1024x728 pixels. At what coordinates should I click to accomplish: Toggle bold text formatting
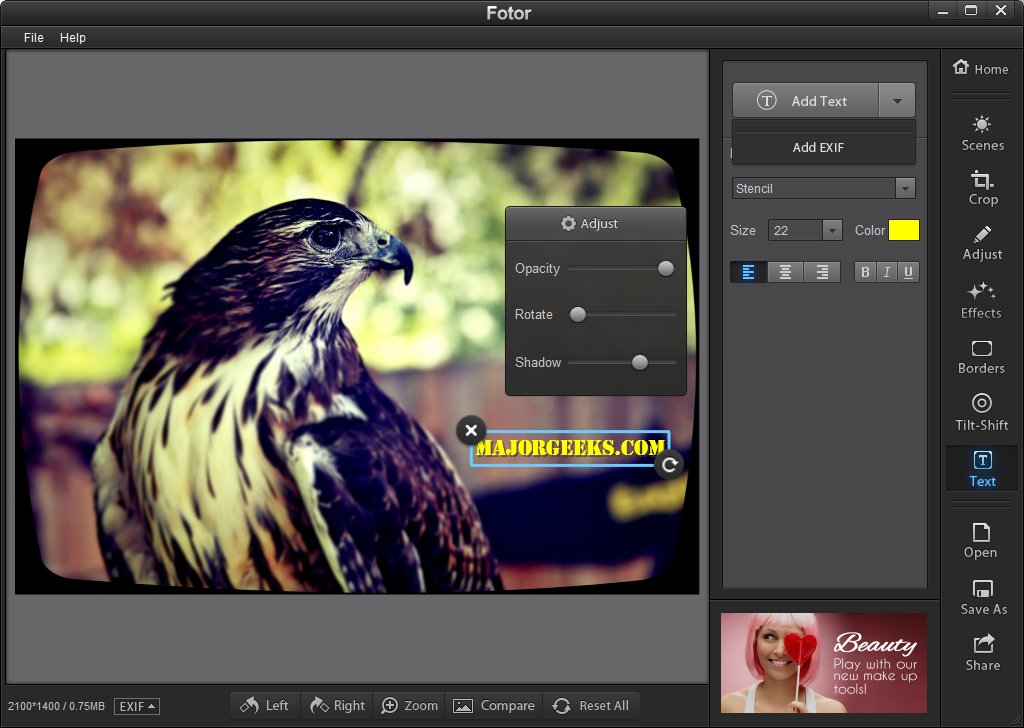[865, 272]
